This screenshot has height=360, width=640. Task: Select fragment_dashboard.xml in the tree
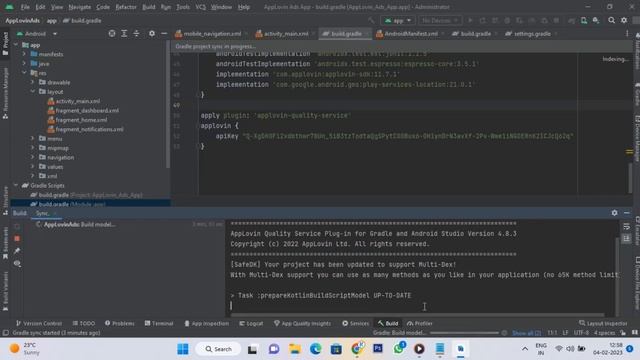coord(87,110)
